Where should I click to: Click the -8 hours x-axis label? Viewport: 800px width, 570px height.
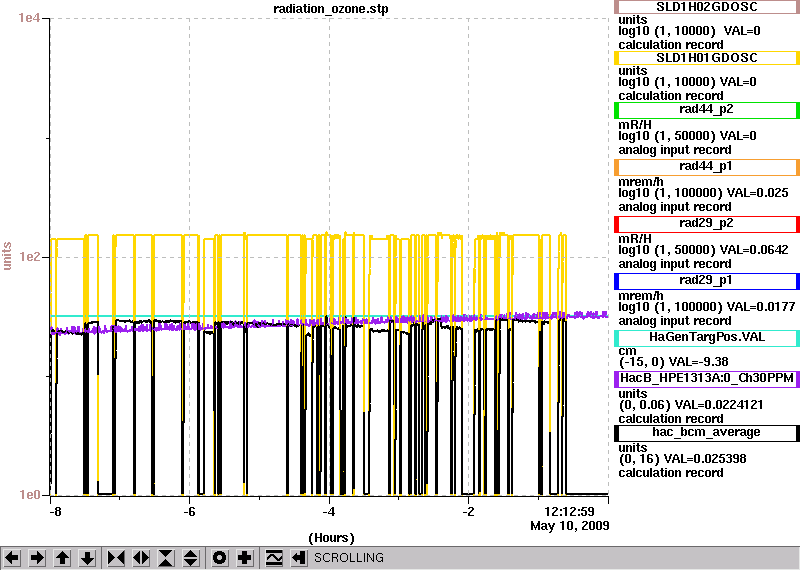(55, 512)
